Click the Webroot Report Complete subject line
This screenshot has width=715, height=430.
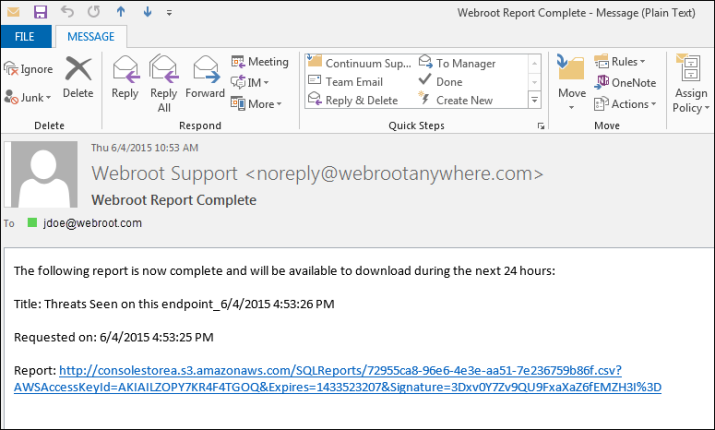point(174,200)
